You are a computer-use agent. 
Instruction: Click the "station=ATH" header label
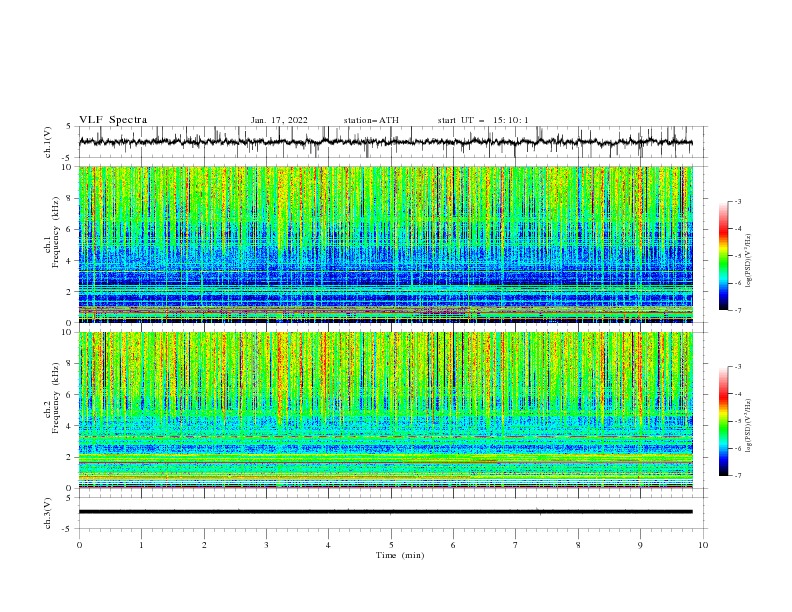pyautogui.click(x=371, y=120)
